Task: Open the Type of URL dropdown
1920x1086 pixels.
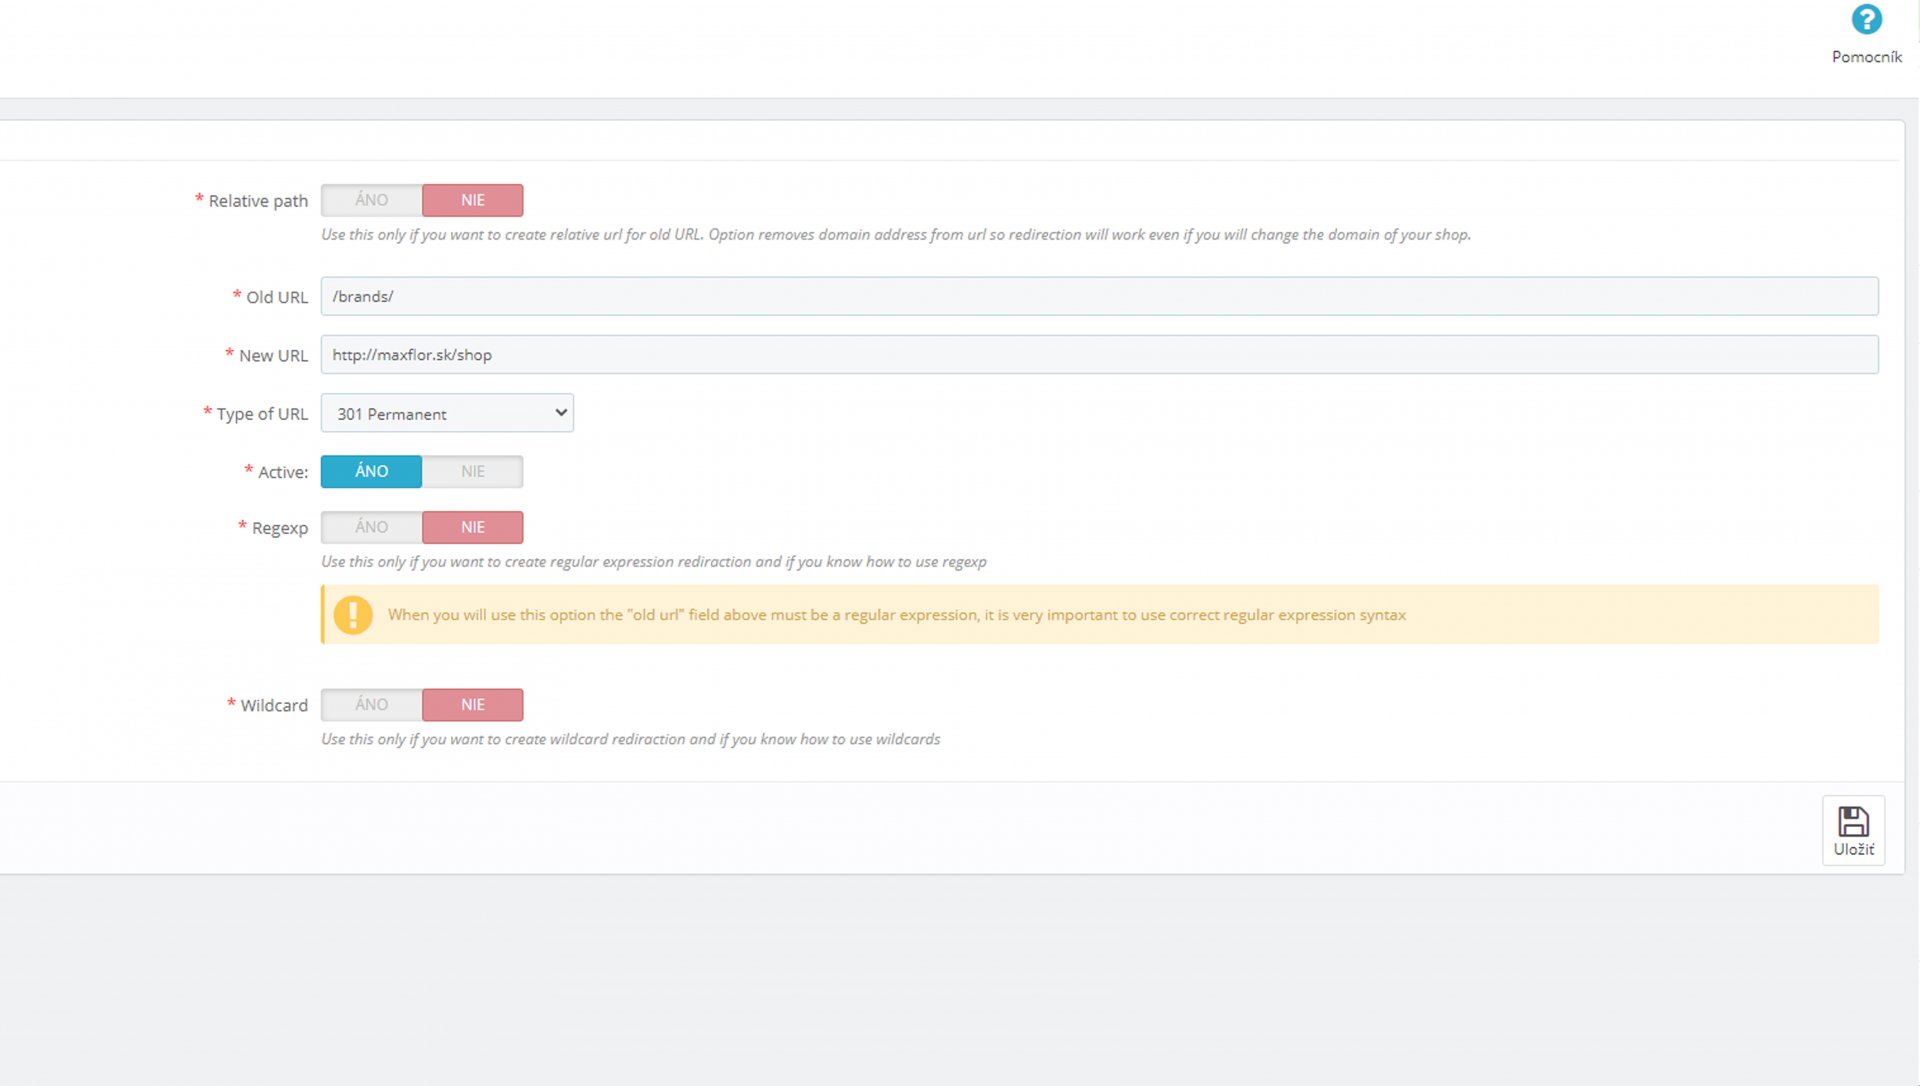Action: pos(446,413)
